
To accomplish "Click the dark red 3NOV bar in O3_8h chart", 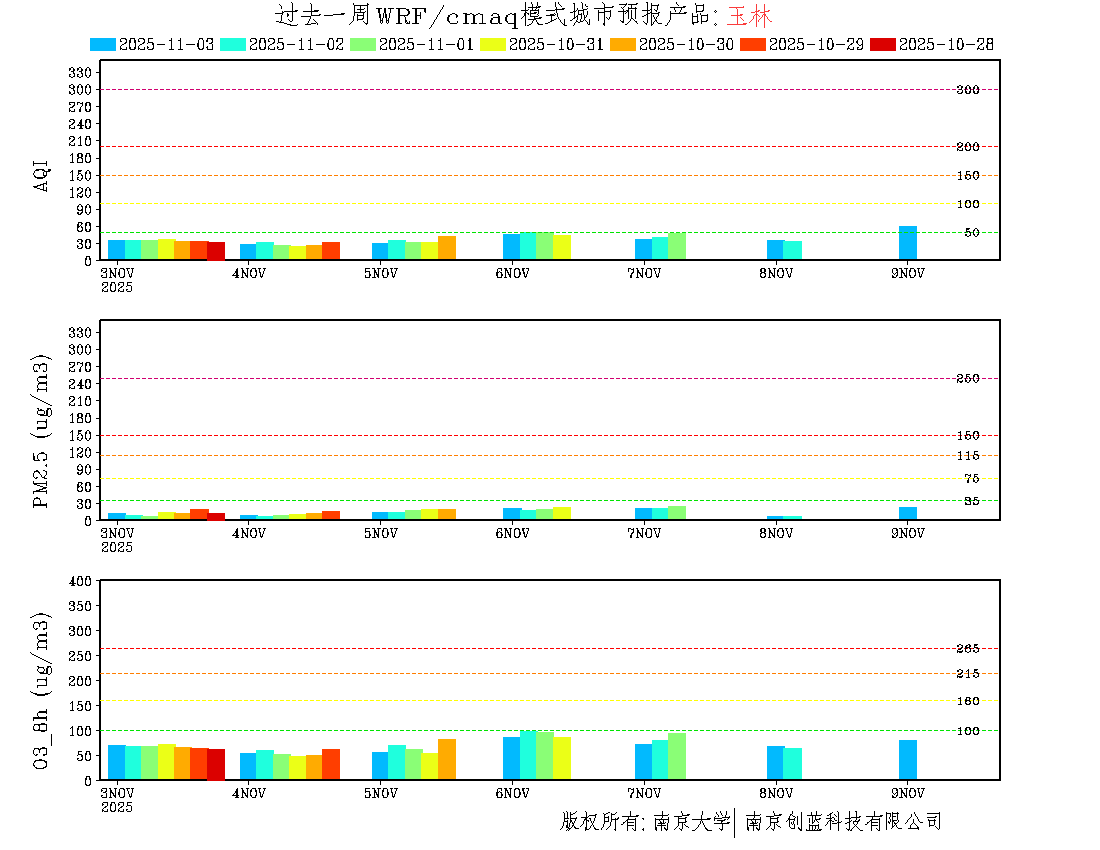I will click(216, 764).
